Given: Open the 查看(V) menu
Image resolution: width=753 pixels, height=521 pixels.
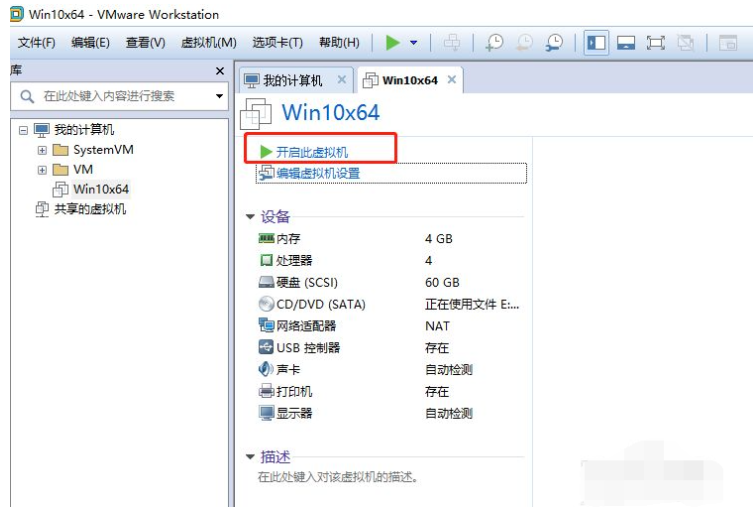Looking at the screenshot, I should [146, 43].
